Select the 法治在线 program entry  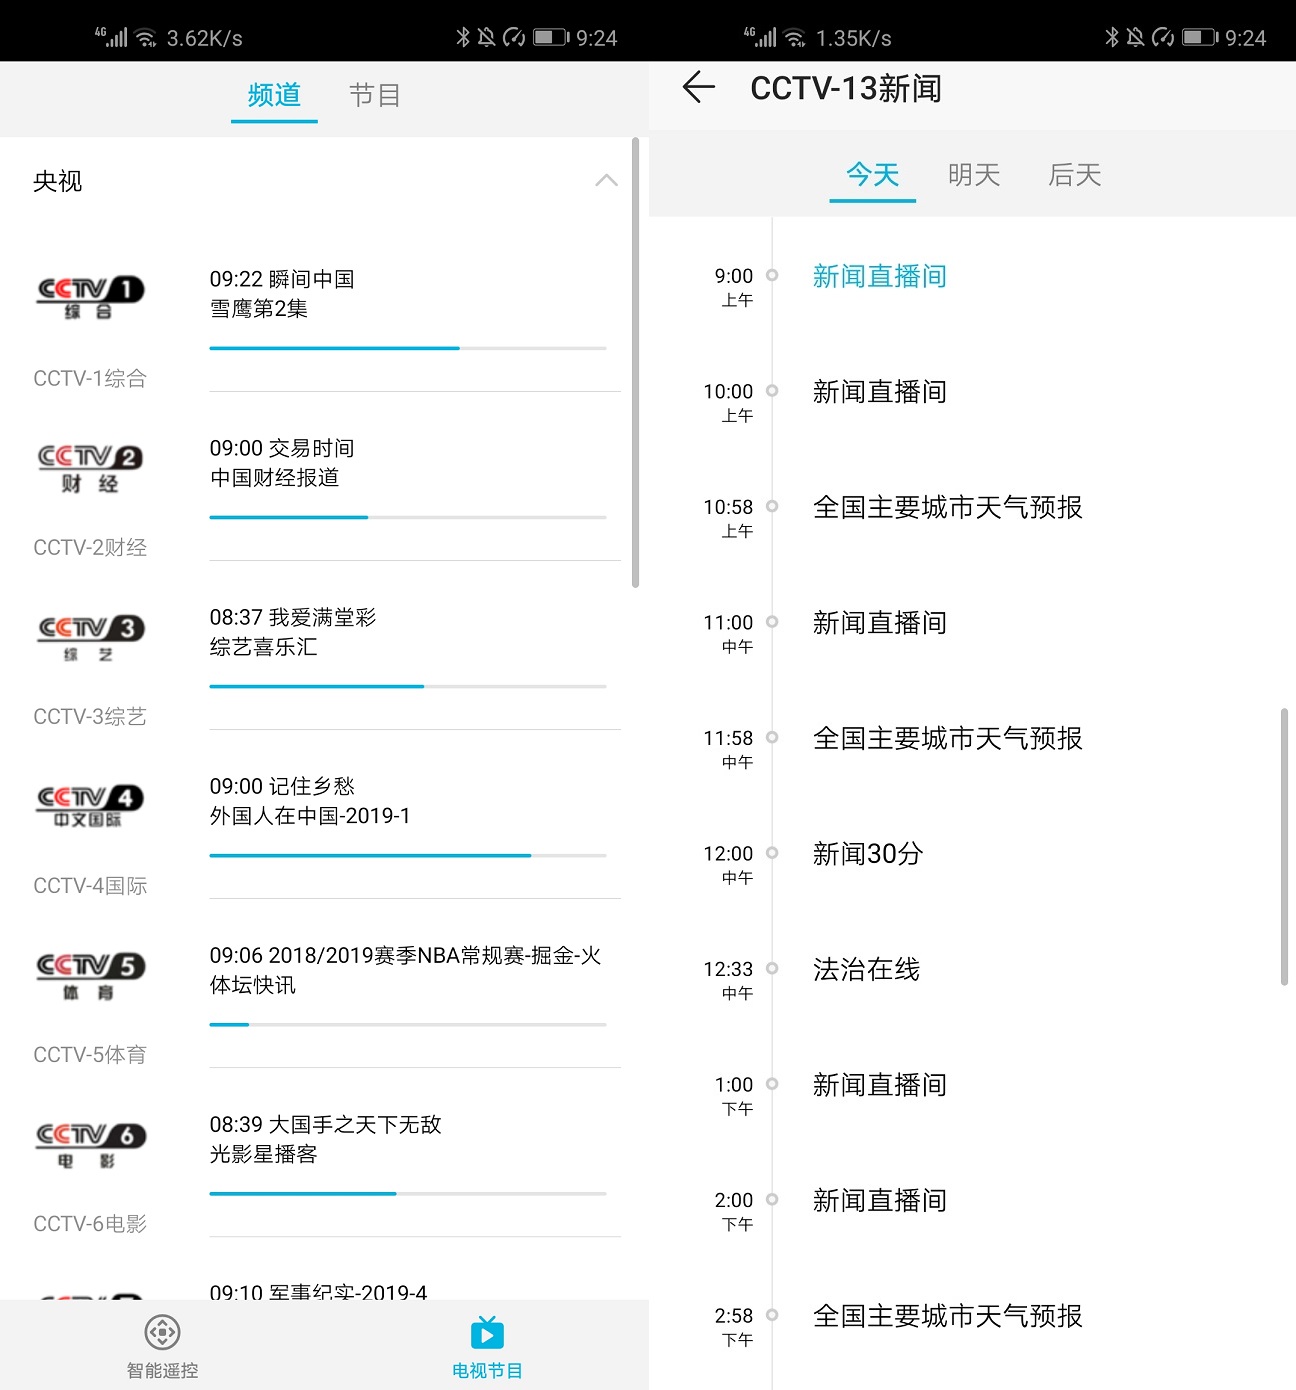click(864, 969)
